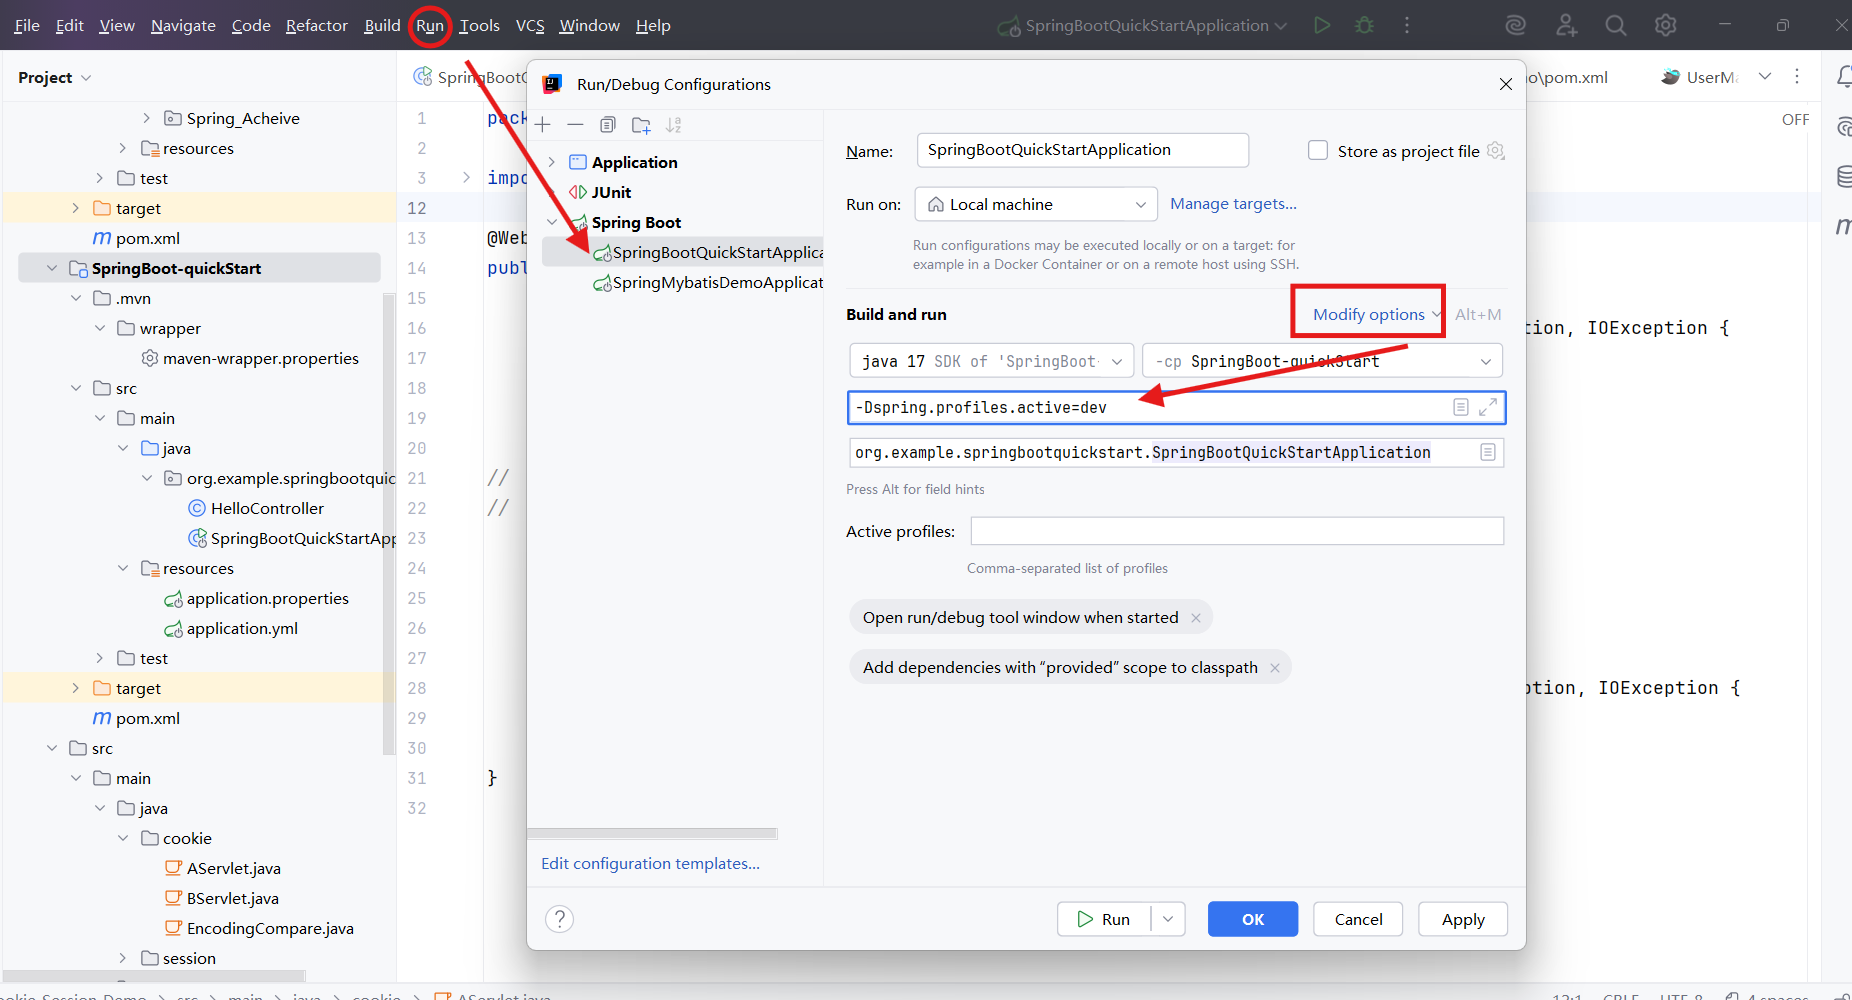Browse main class via the list icon
This screenshot has width=1852, height=1000.
(1488, 452)
